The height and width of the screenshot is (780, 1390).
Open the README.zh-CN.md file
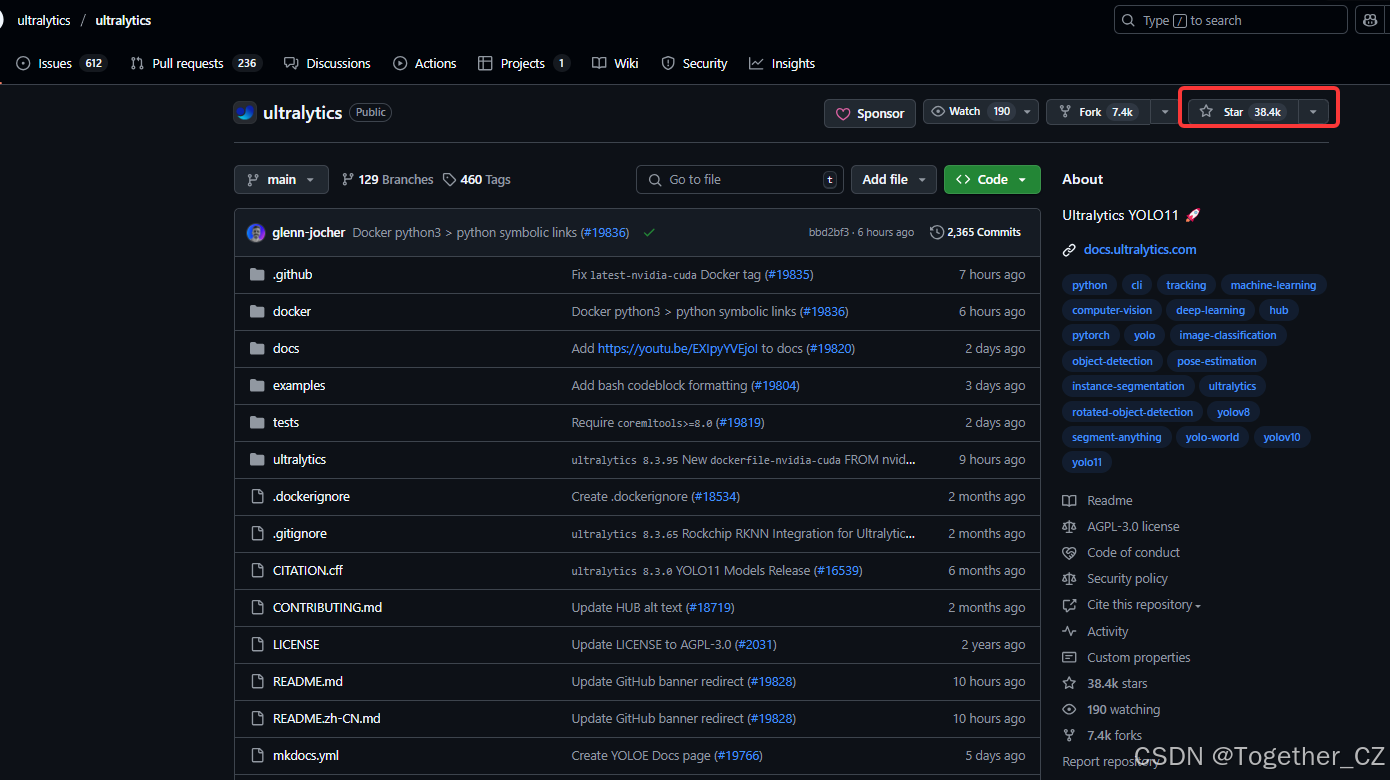click(327, 718)
